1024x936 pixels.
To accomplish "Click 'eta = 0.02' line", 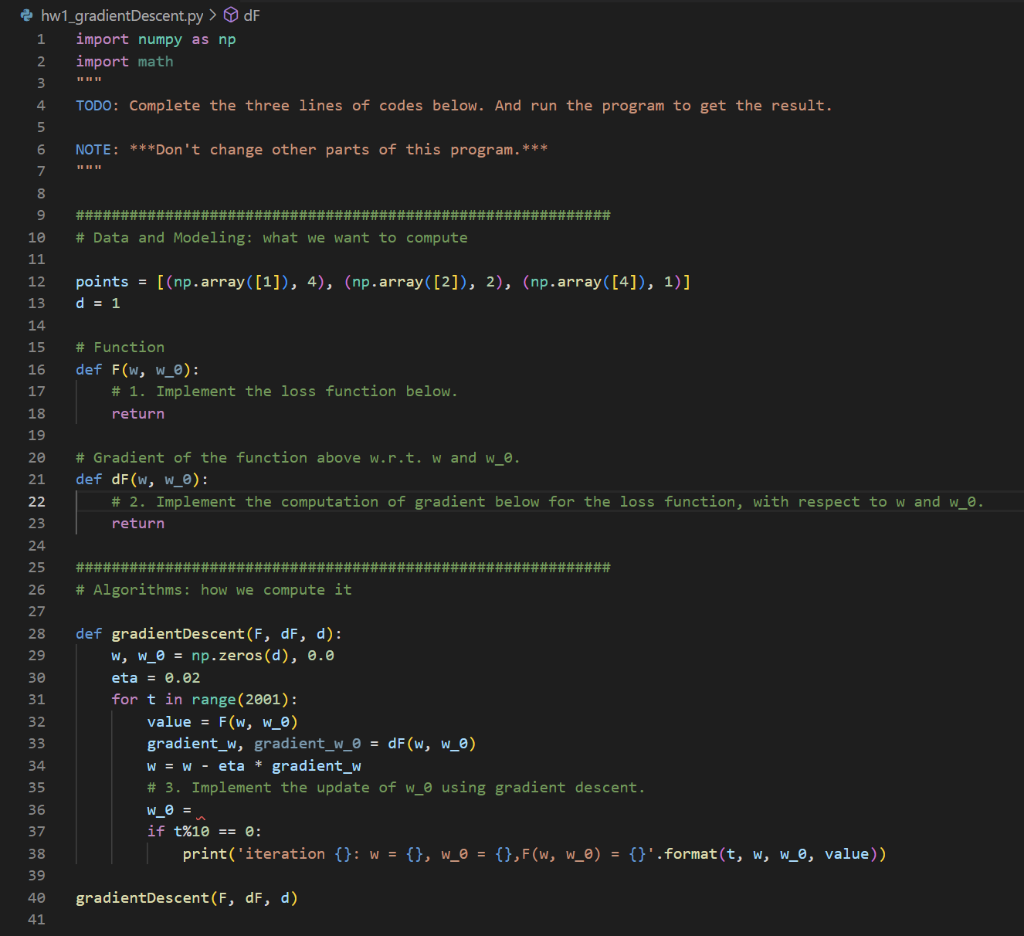I will coord(156,678).
